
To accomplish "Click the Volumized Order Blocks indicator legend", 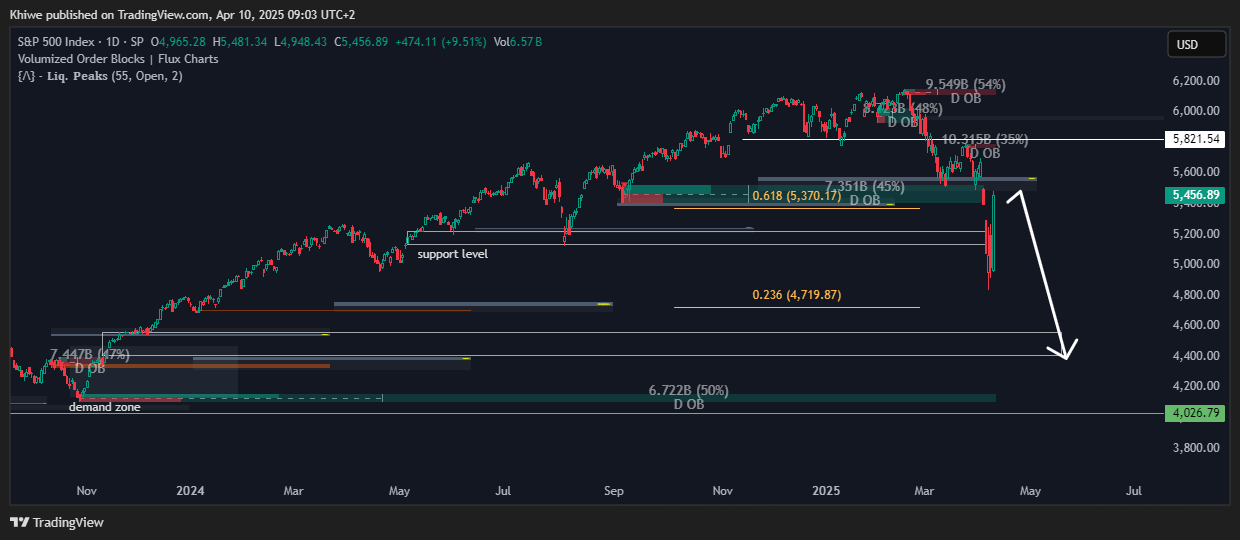I will (118, 59).
